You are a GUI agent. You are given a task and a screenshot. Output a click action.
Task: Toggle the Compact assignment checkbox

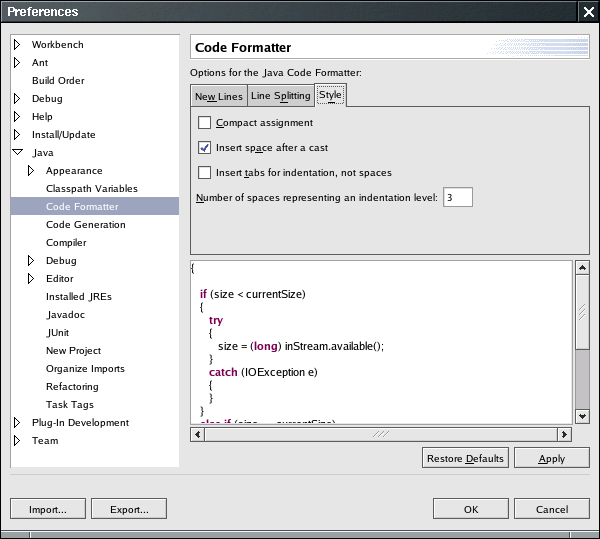[204, 123]
